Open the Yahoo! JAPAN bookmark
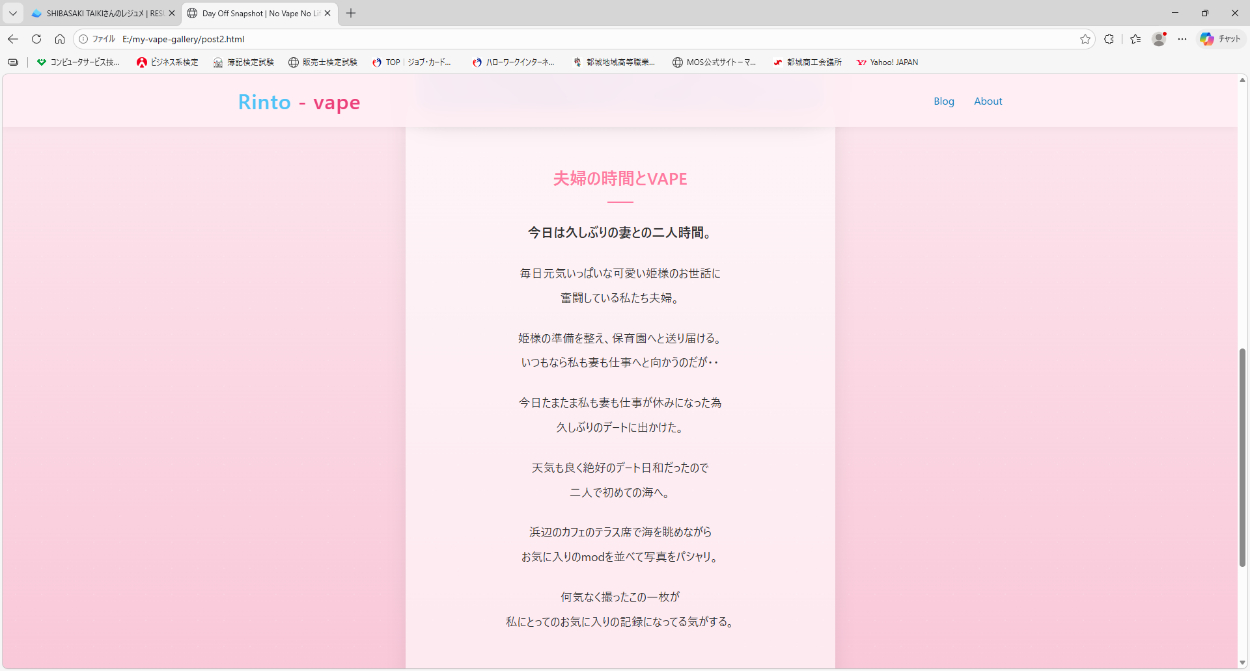The width and height of the screenshot is (1250, 671). click(x=887, y=62)
